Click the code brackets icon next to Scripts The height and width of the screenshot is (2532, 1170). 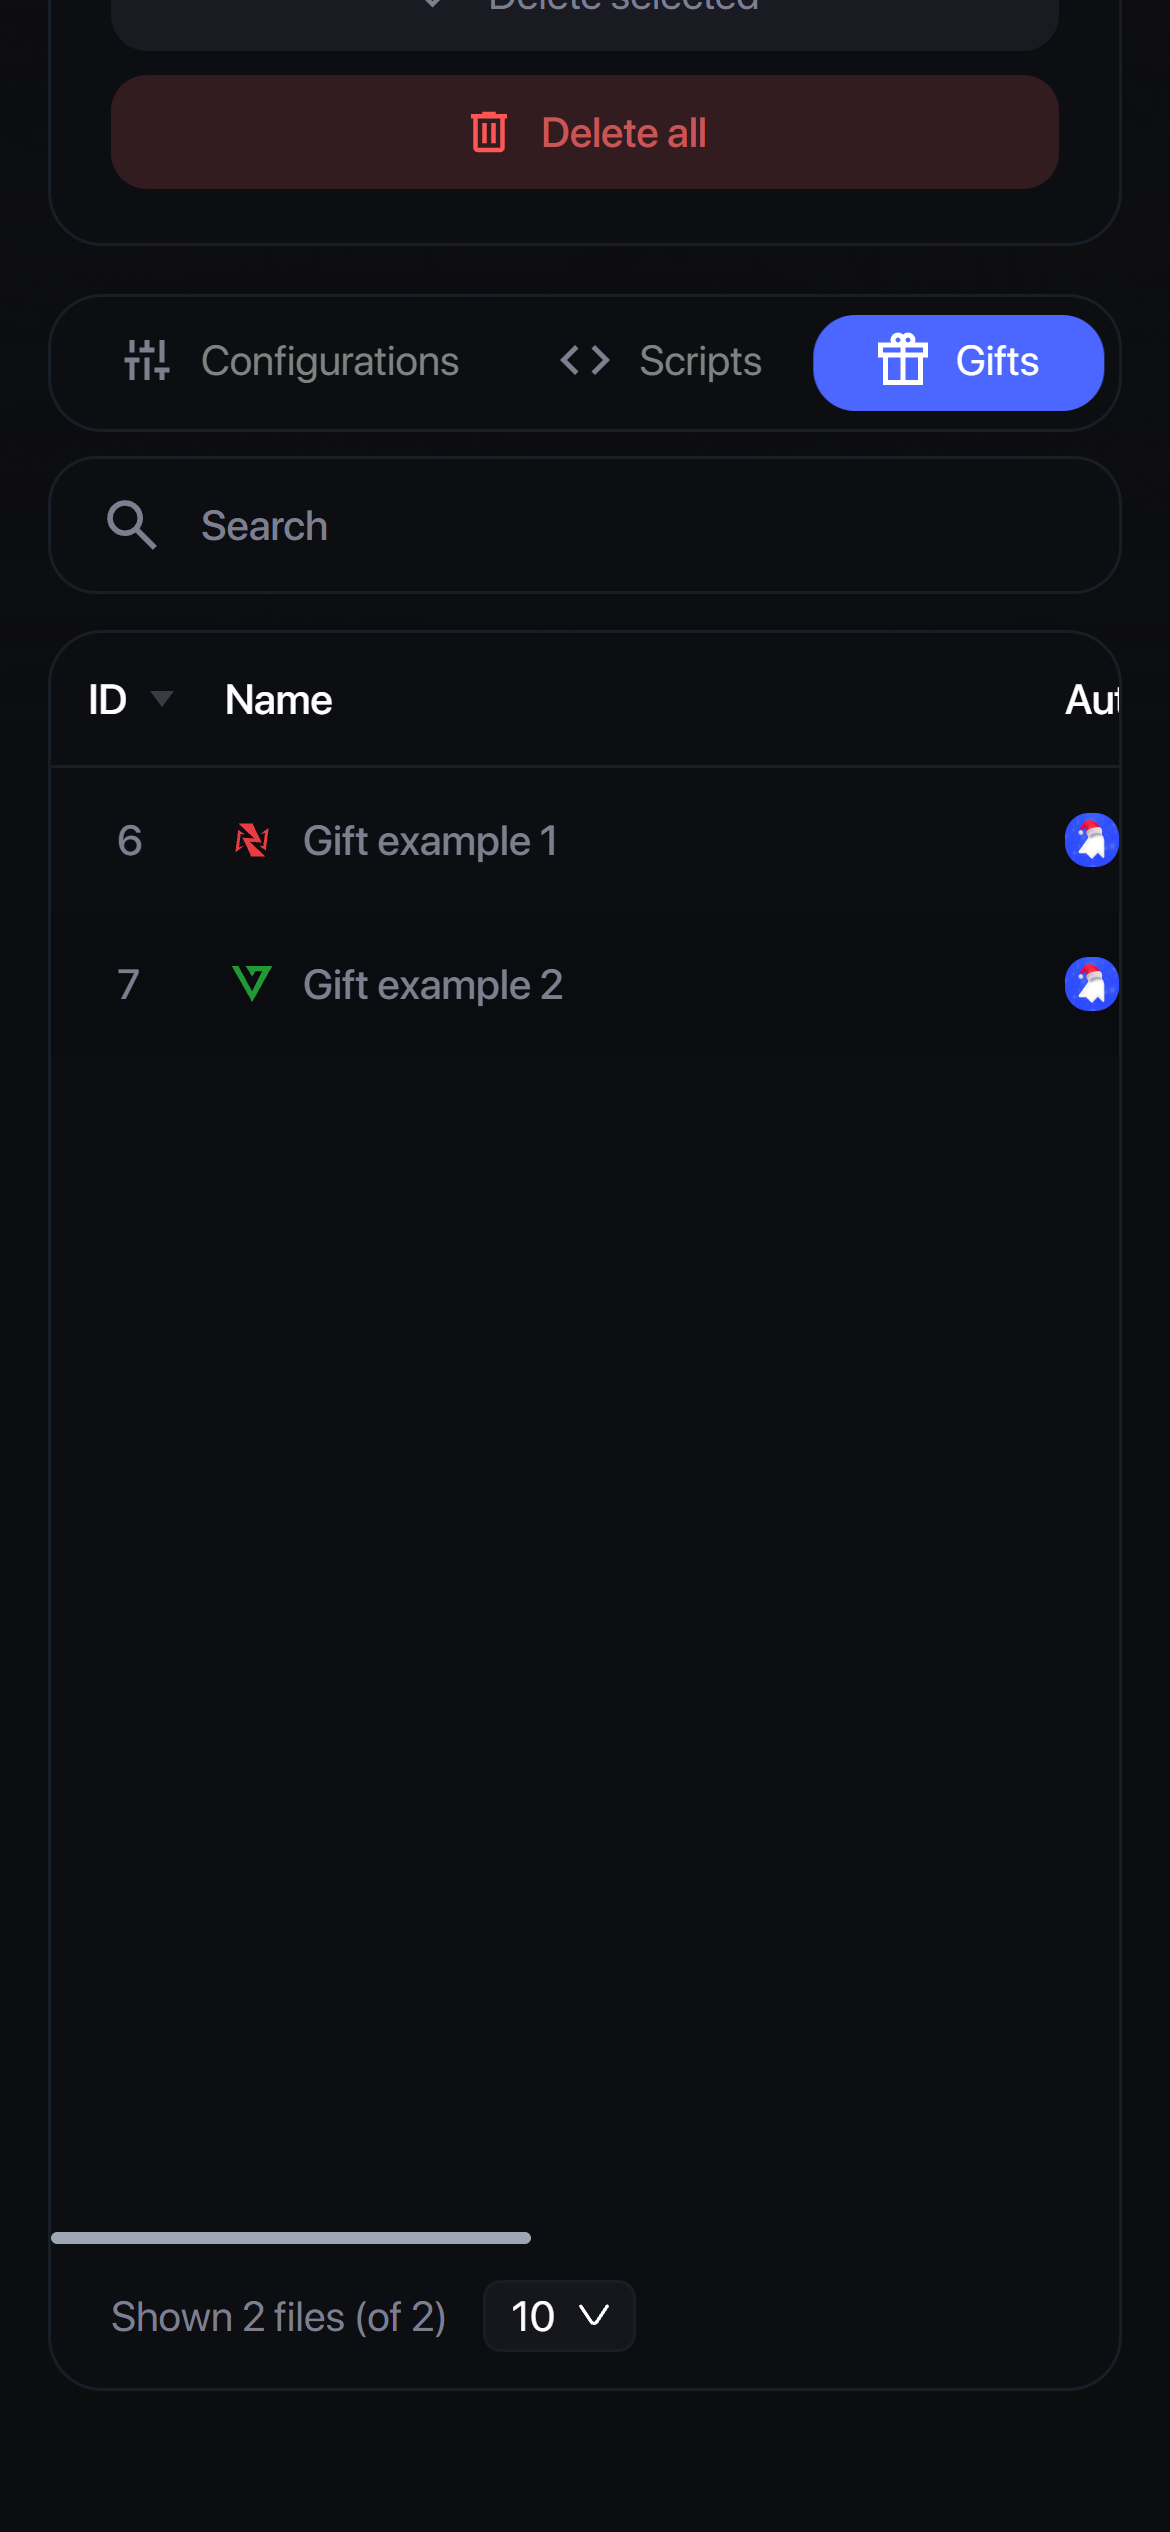point(584,361)
